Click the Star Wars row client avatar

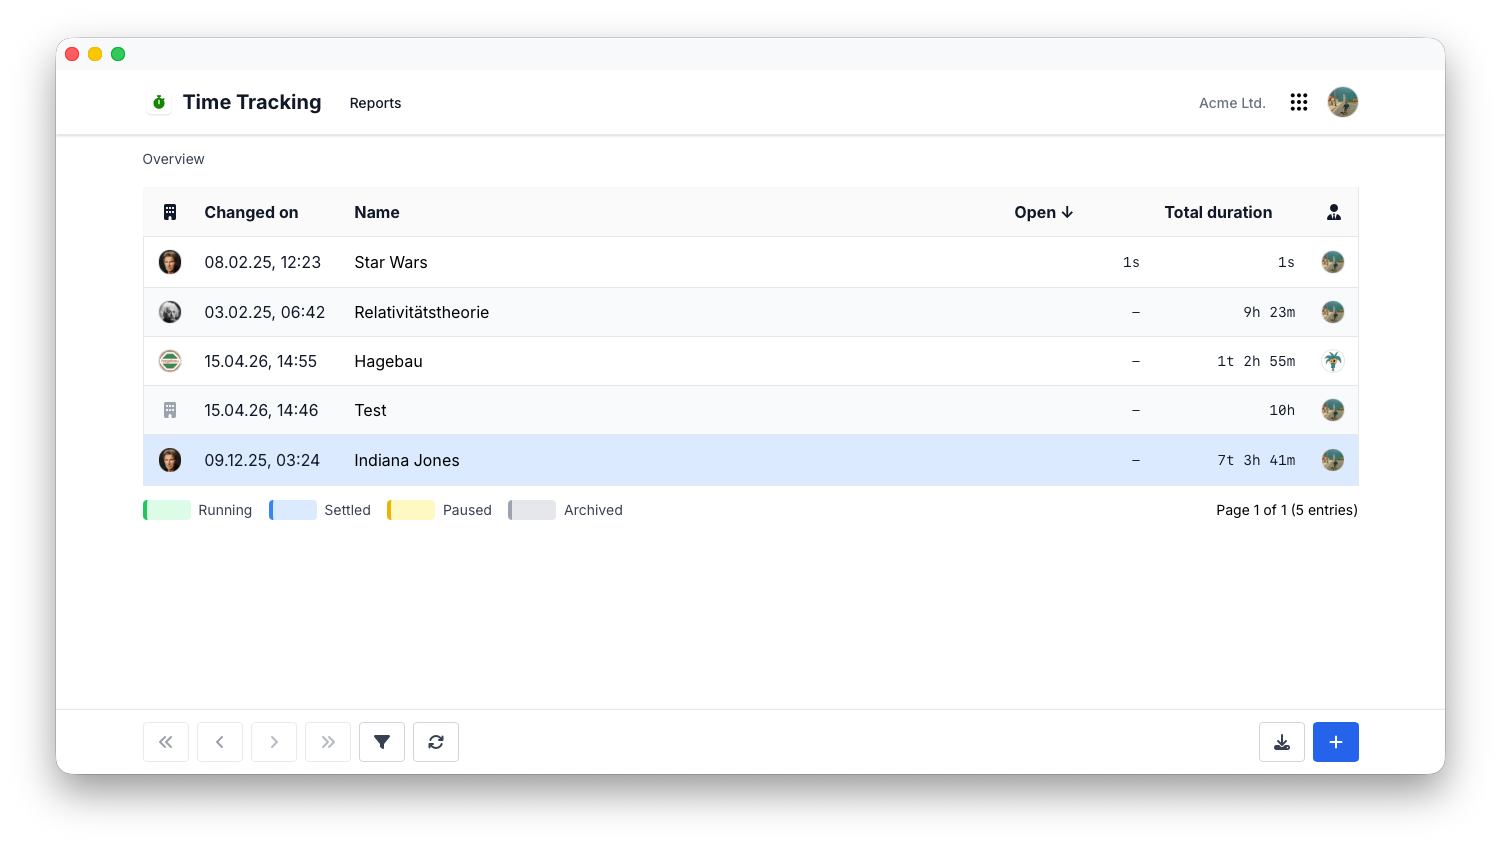click(x=170, y=262)
